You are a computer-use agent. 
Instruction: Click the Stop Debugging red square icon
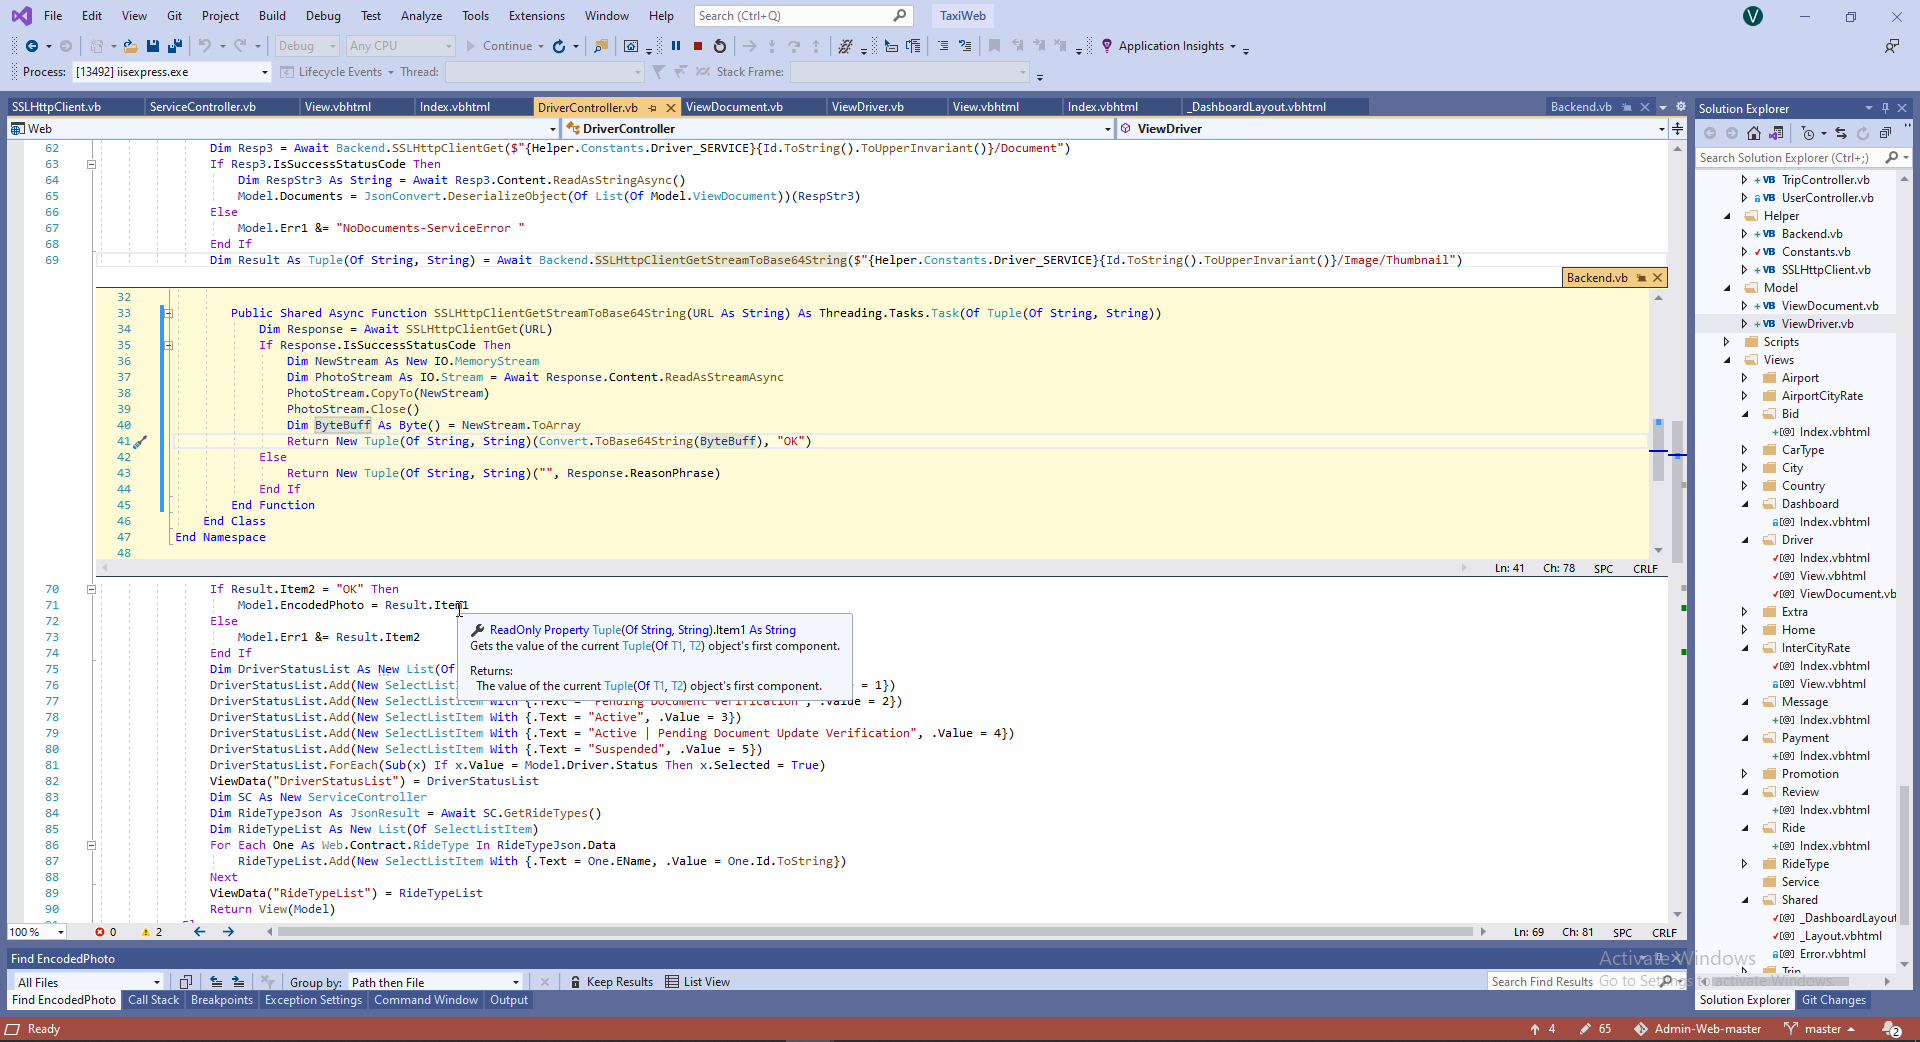pyautogui.click(x=698, y=46)
